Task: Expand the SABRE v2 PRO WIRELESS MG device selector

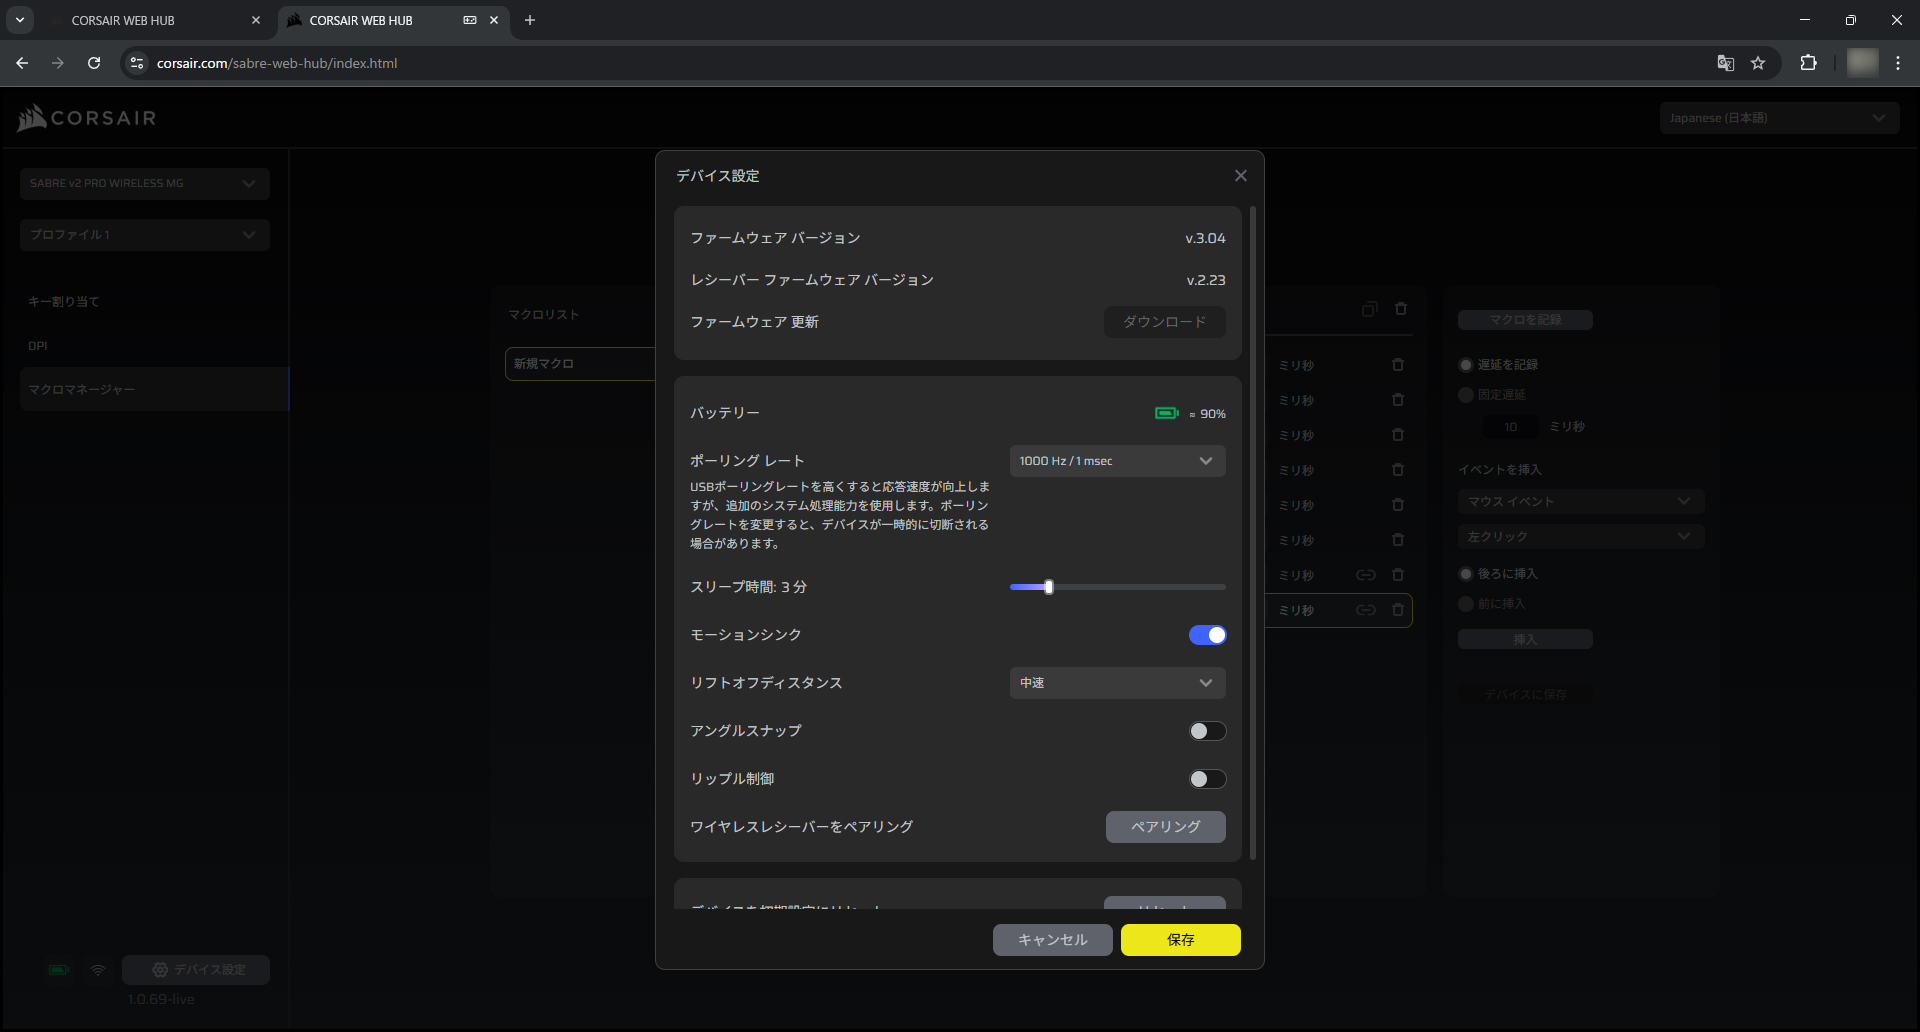Action: 145,183
